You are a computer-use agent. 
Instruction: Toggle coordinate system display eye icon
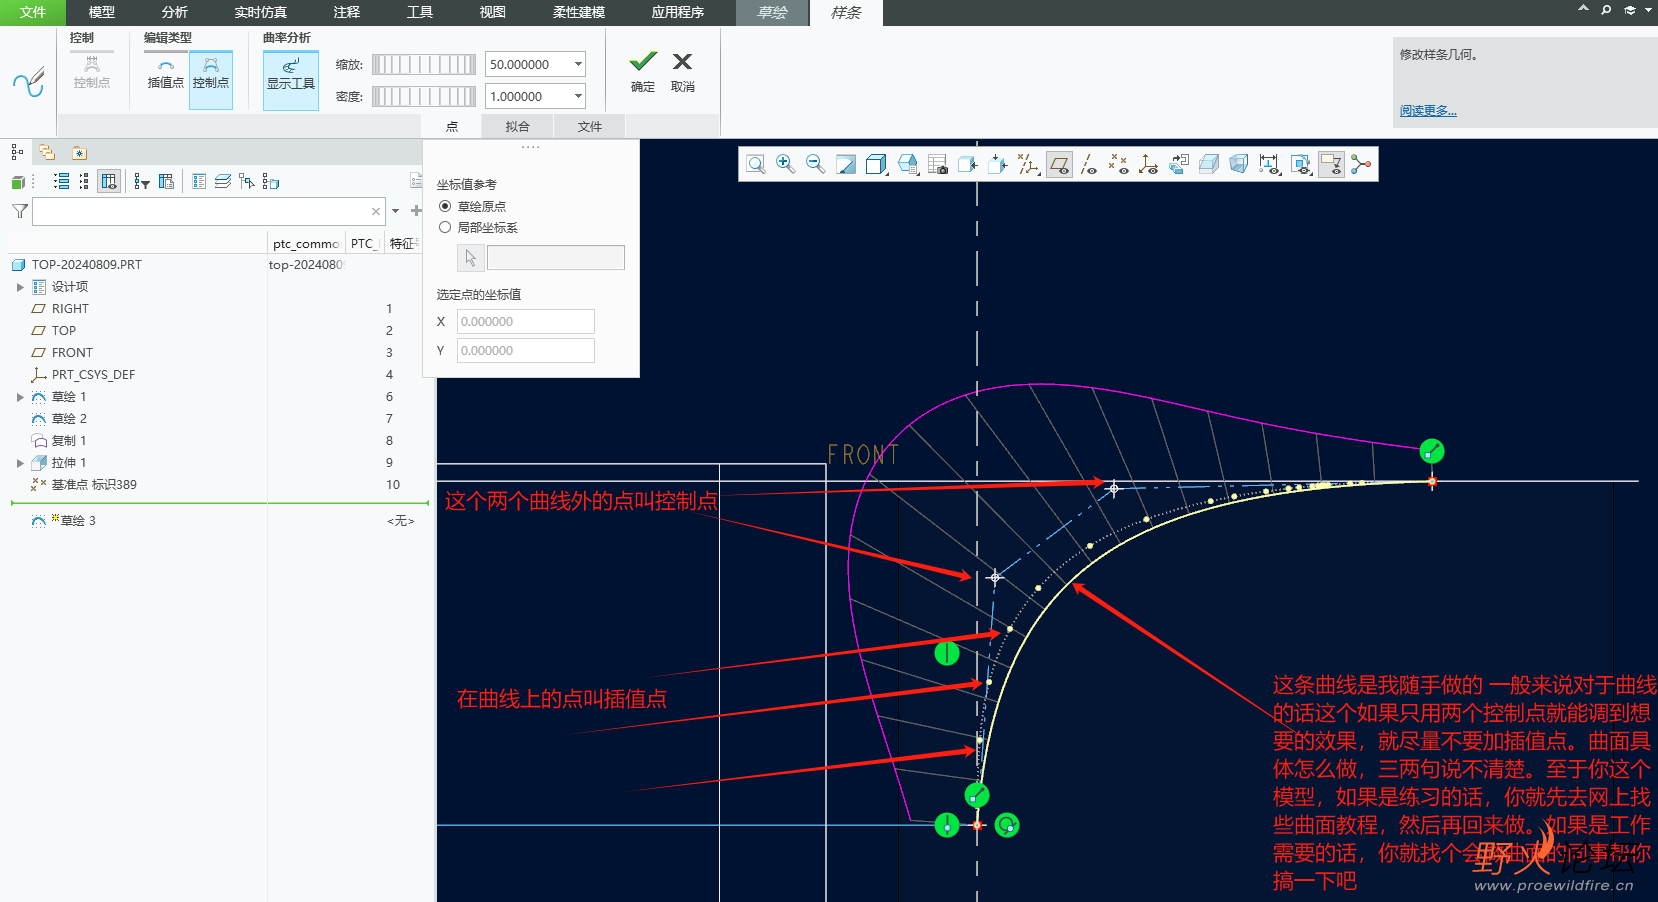pyautogui.click(x=1149, y=164)
